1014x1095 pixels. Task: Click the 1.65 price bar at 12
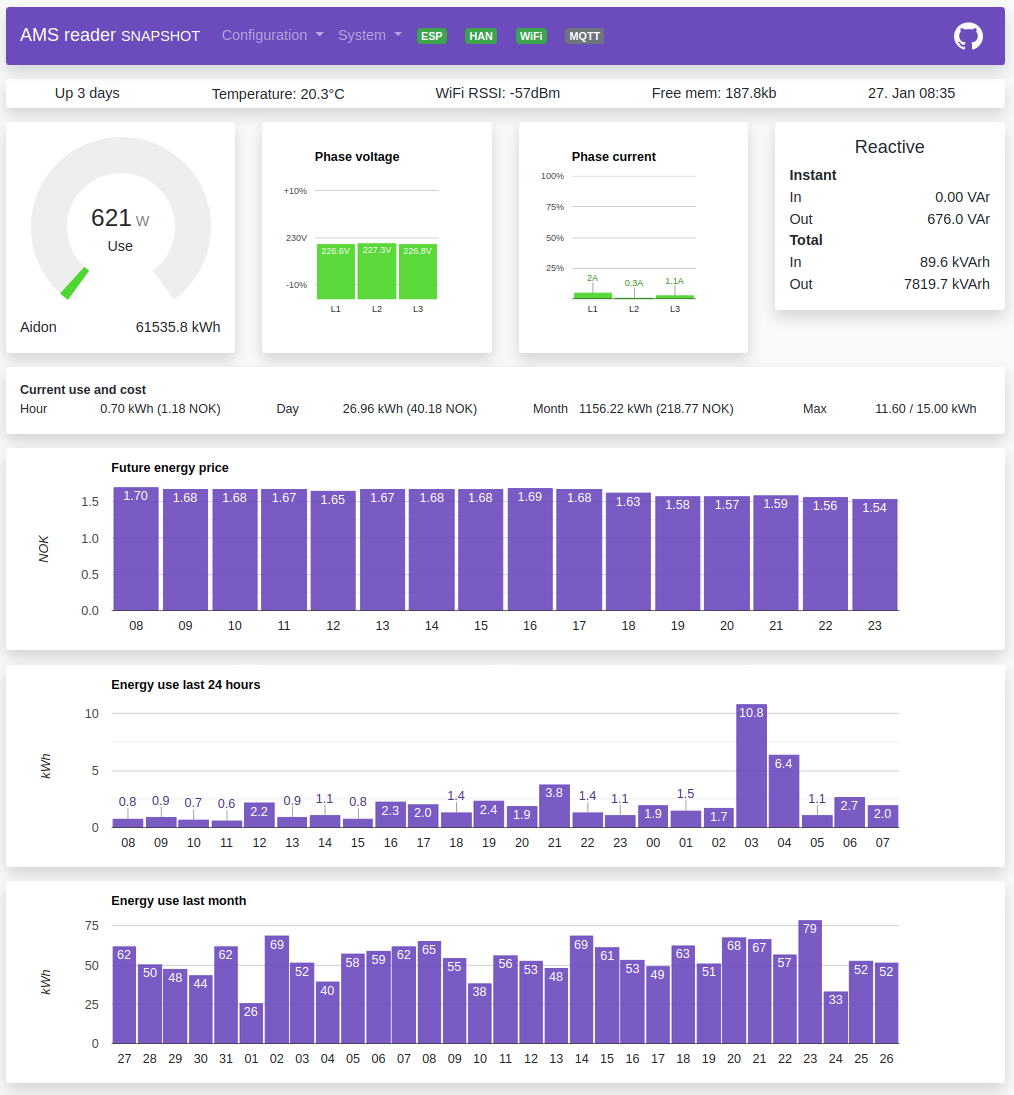(333, 551)
